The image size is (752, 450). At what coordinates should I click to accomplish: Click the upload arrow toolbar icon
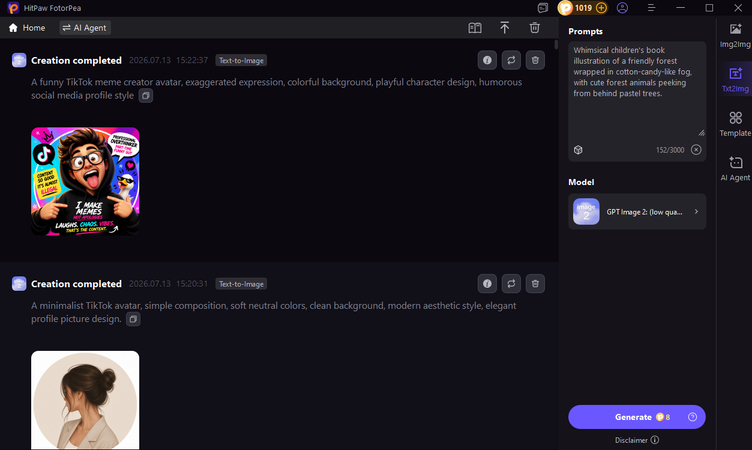pyautogui.click(x=505, y=28)
